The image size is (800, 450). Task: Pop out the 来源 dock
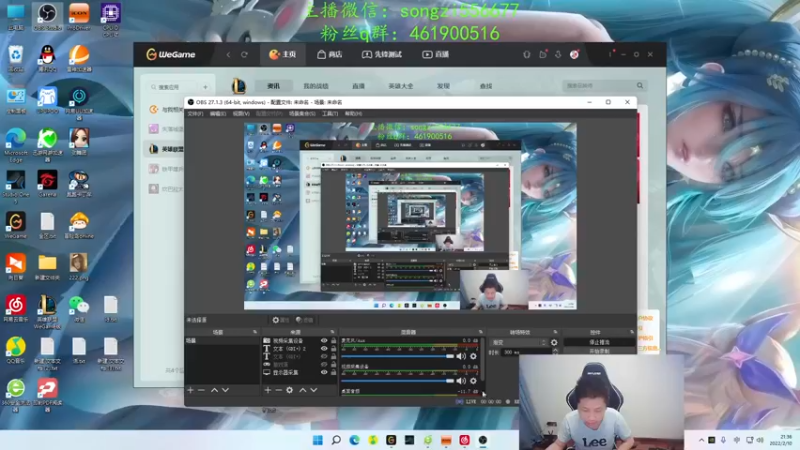[332, 332]
